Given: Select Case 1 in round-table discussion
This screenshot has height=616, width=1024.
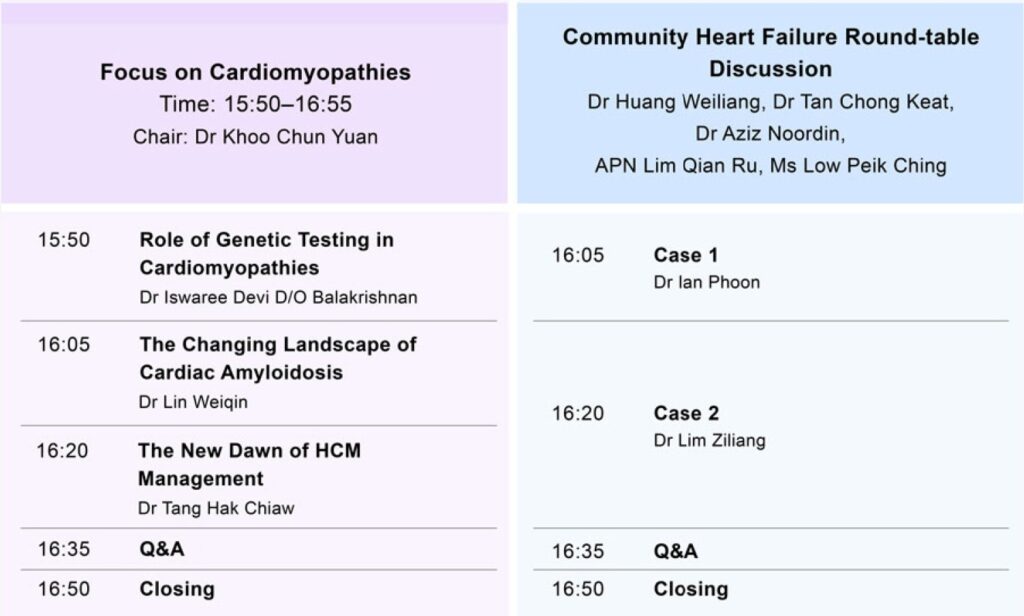Looking at the screenshot, I should point(686,255).
